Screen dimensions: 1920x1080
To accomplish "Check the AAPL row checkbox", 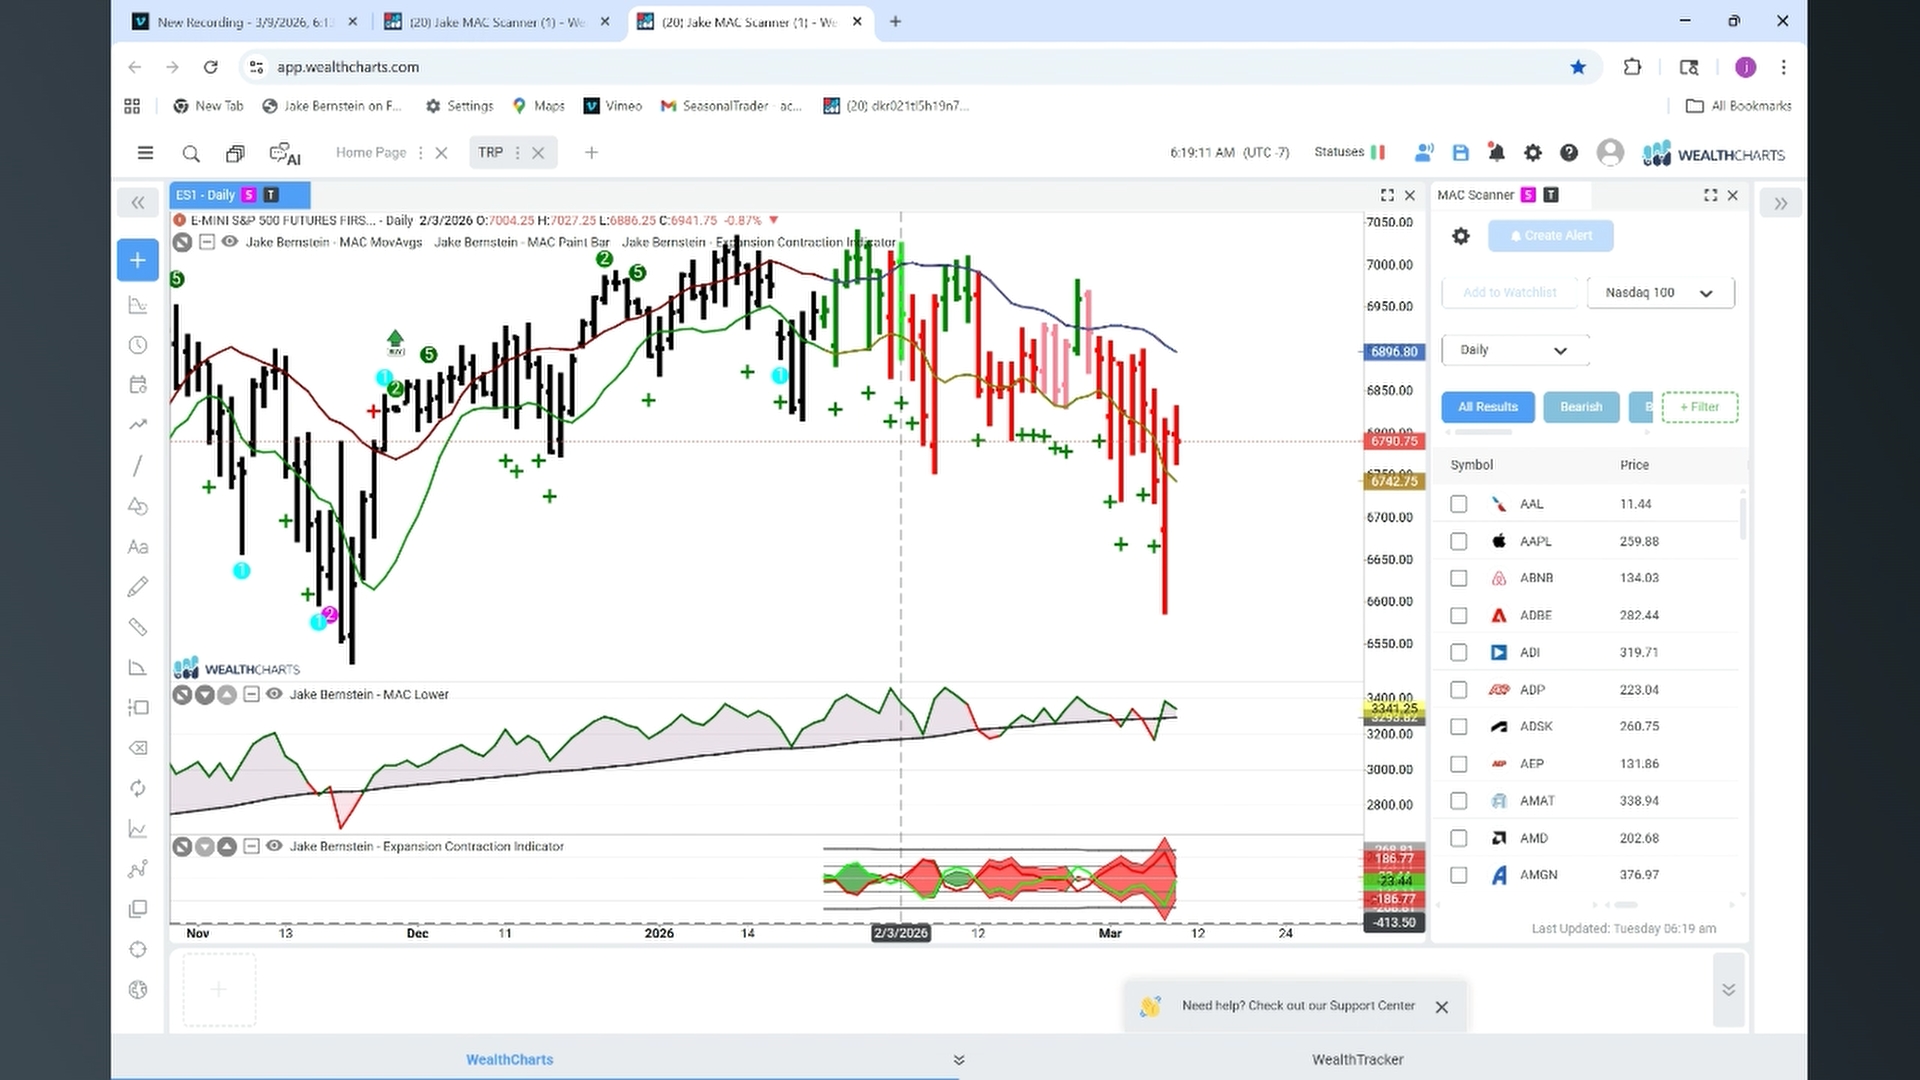I will (1459, 541).
